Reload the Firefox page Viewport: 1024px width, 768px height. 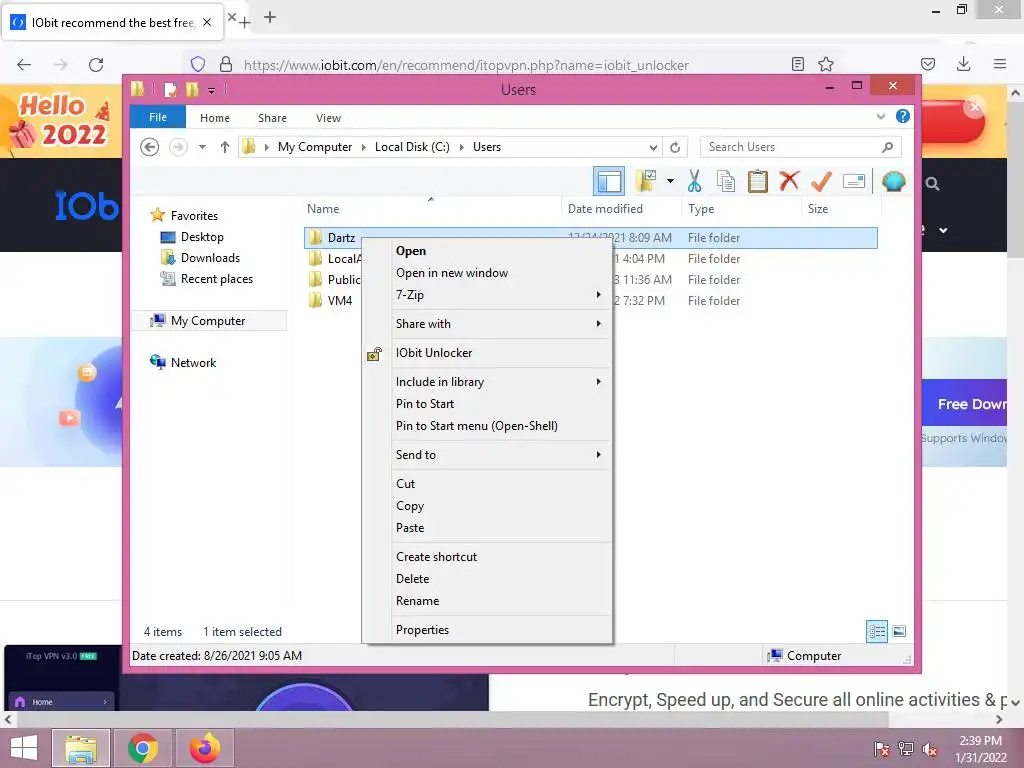coord(96,65)
